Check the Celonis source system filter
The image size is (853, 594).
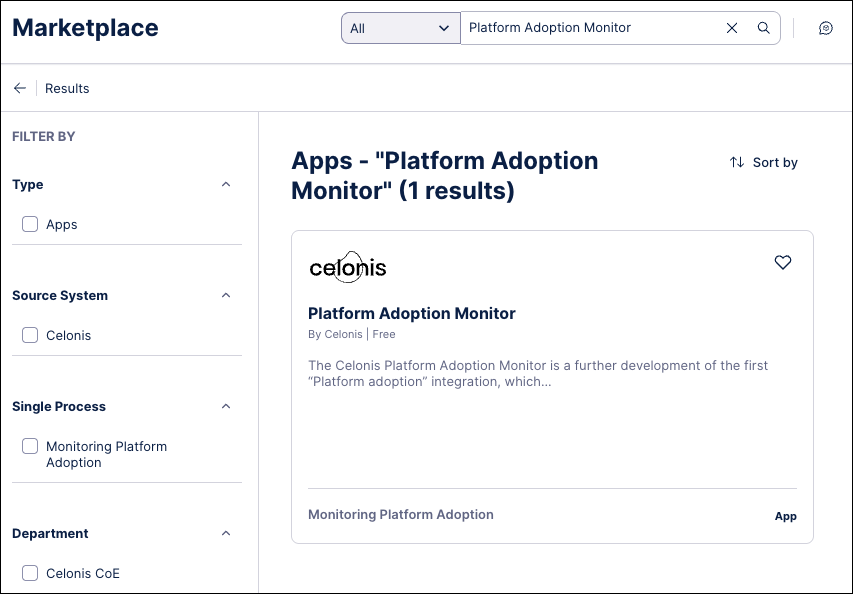(30, 335)
